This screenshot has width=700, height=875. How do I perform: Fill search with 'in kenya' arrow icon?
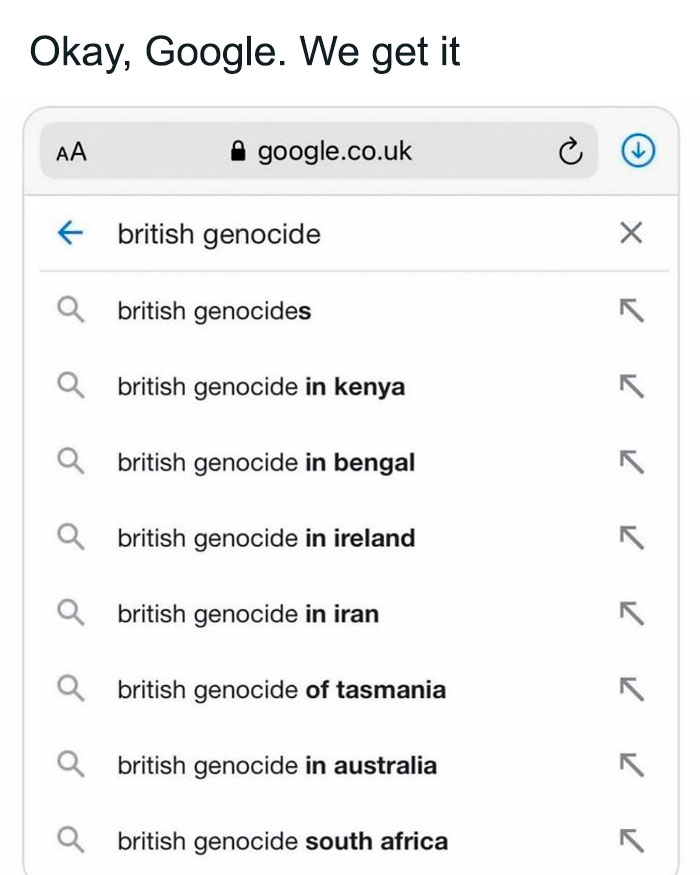click(x=629, y=387)
